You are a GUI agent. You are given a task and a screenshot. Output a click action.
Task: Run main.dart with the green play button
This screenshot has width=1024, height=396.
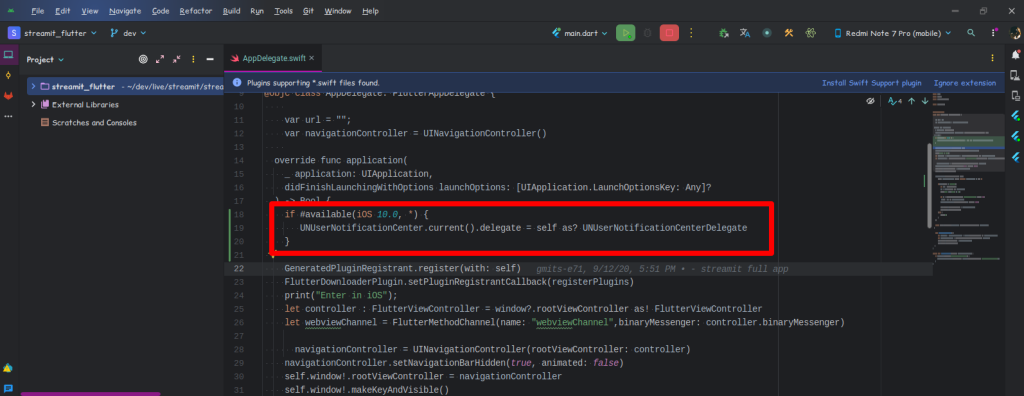625,33
